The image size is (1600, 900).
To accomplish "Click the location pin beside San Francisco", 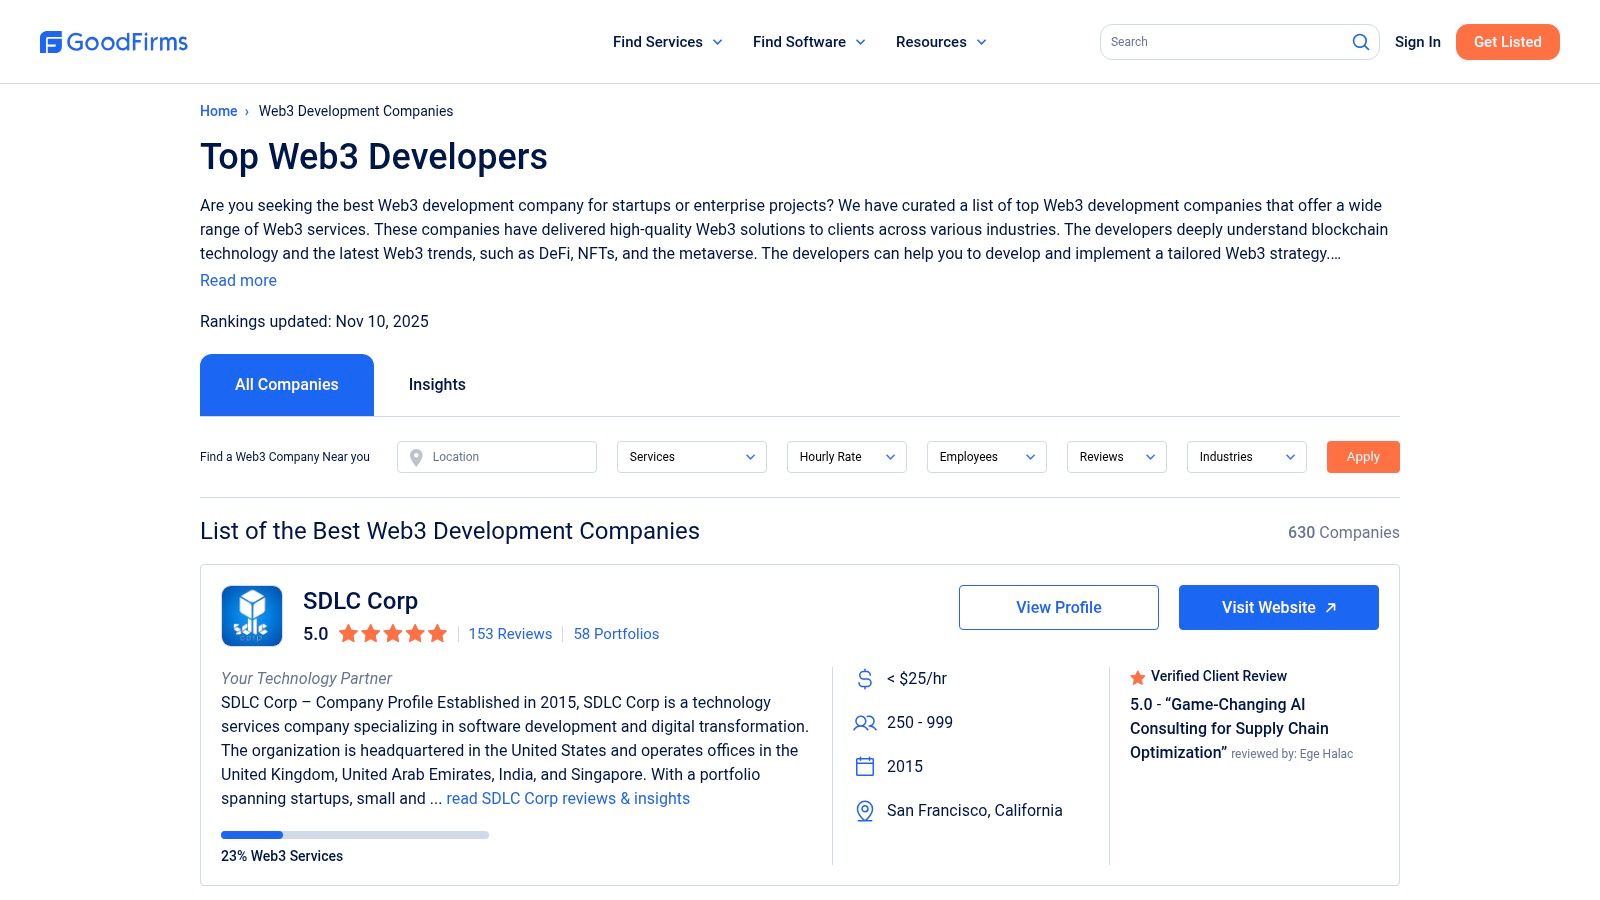I will 865,811.
